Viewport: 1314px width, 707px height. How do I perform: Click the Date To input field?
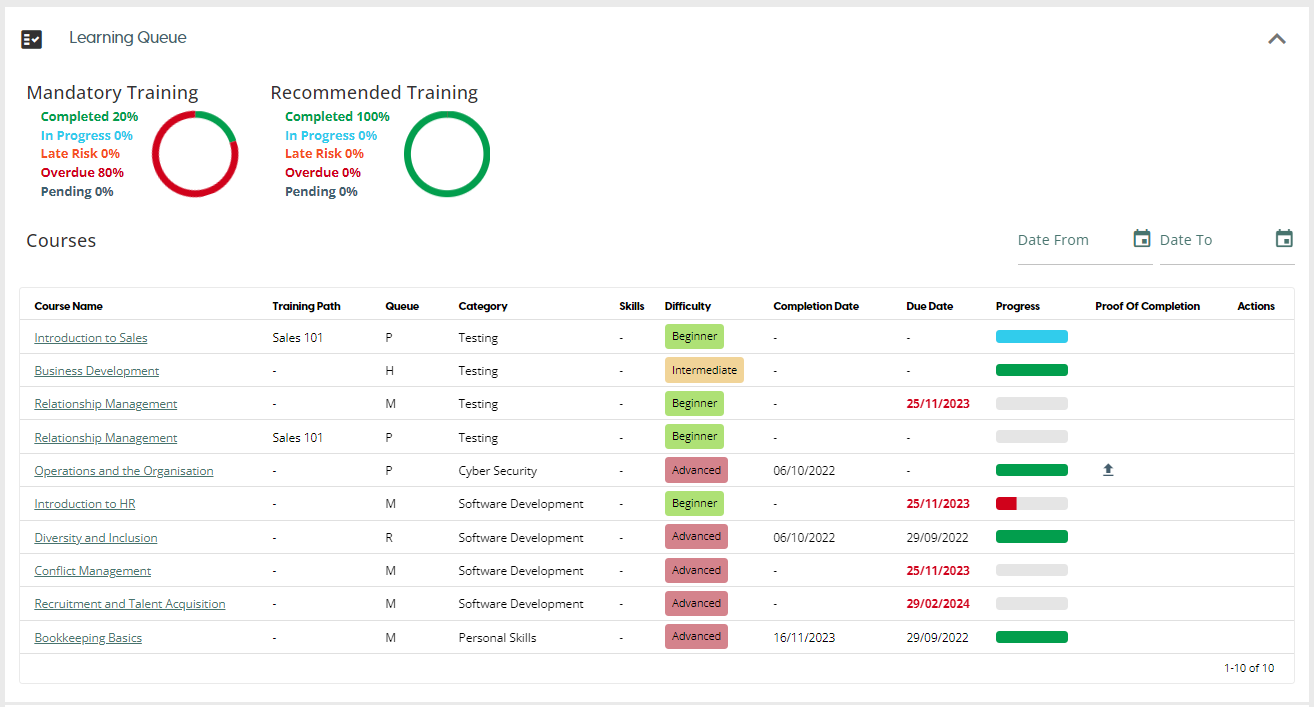1212,241
